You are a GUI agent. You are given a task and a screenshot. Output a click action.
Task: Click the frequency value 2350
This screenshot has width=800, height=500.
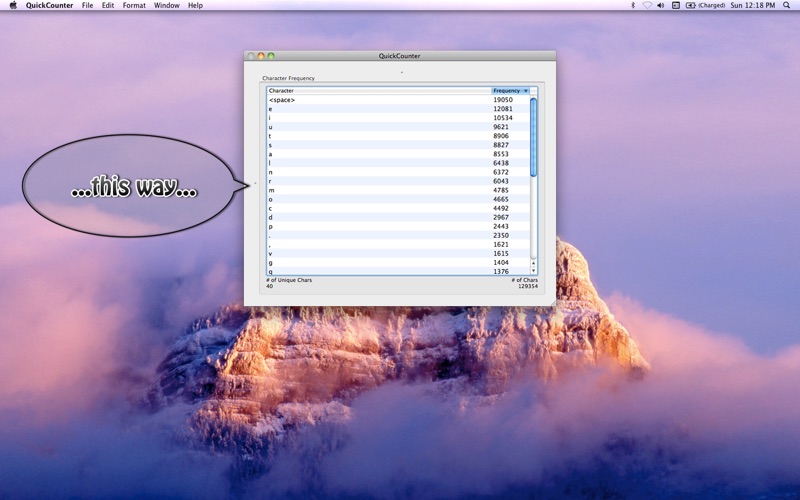point(501,235)
